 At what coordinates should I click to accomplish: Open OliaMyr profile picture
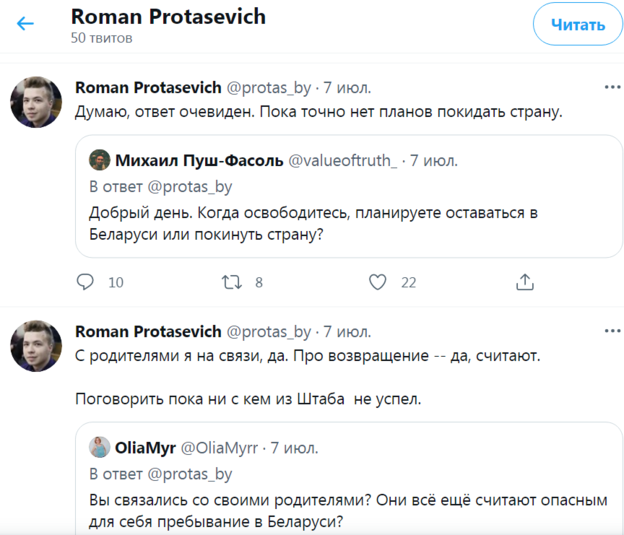tap(100, 448)
